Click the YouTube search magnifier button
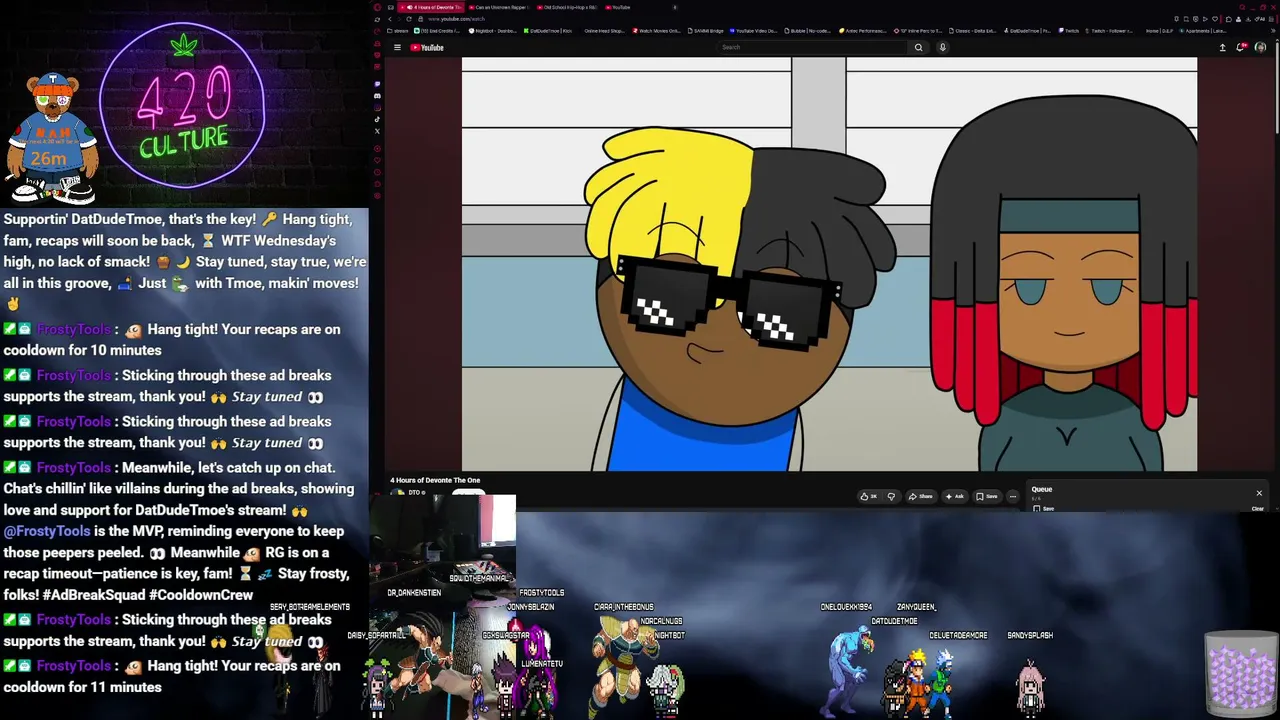 tap(918, 47)
